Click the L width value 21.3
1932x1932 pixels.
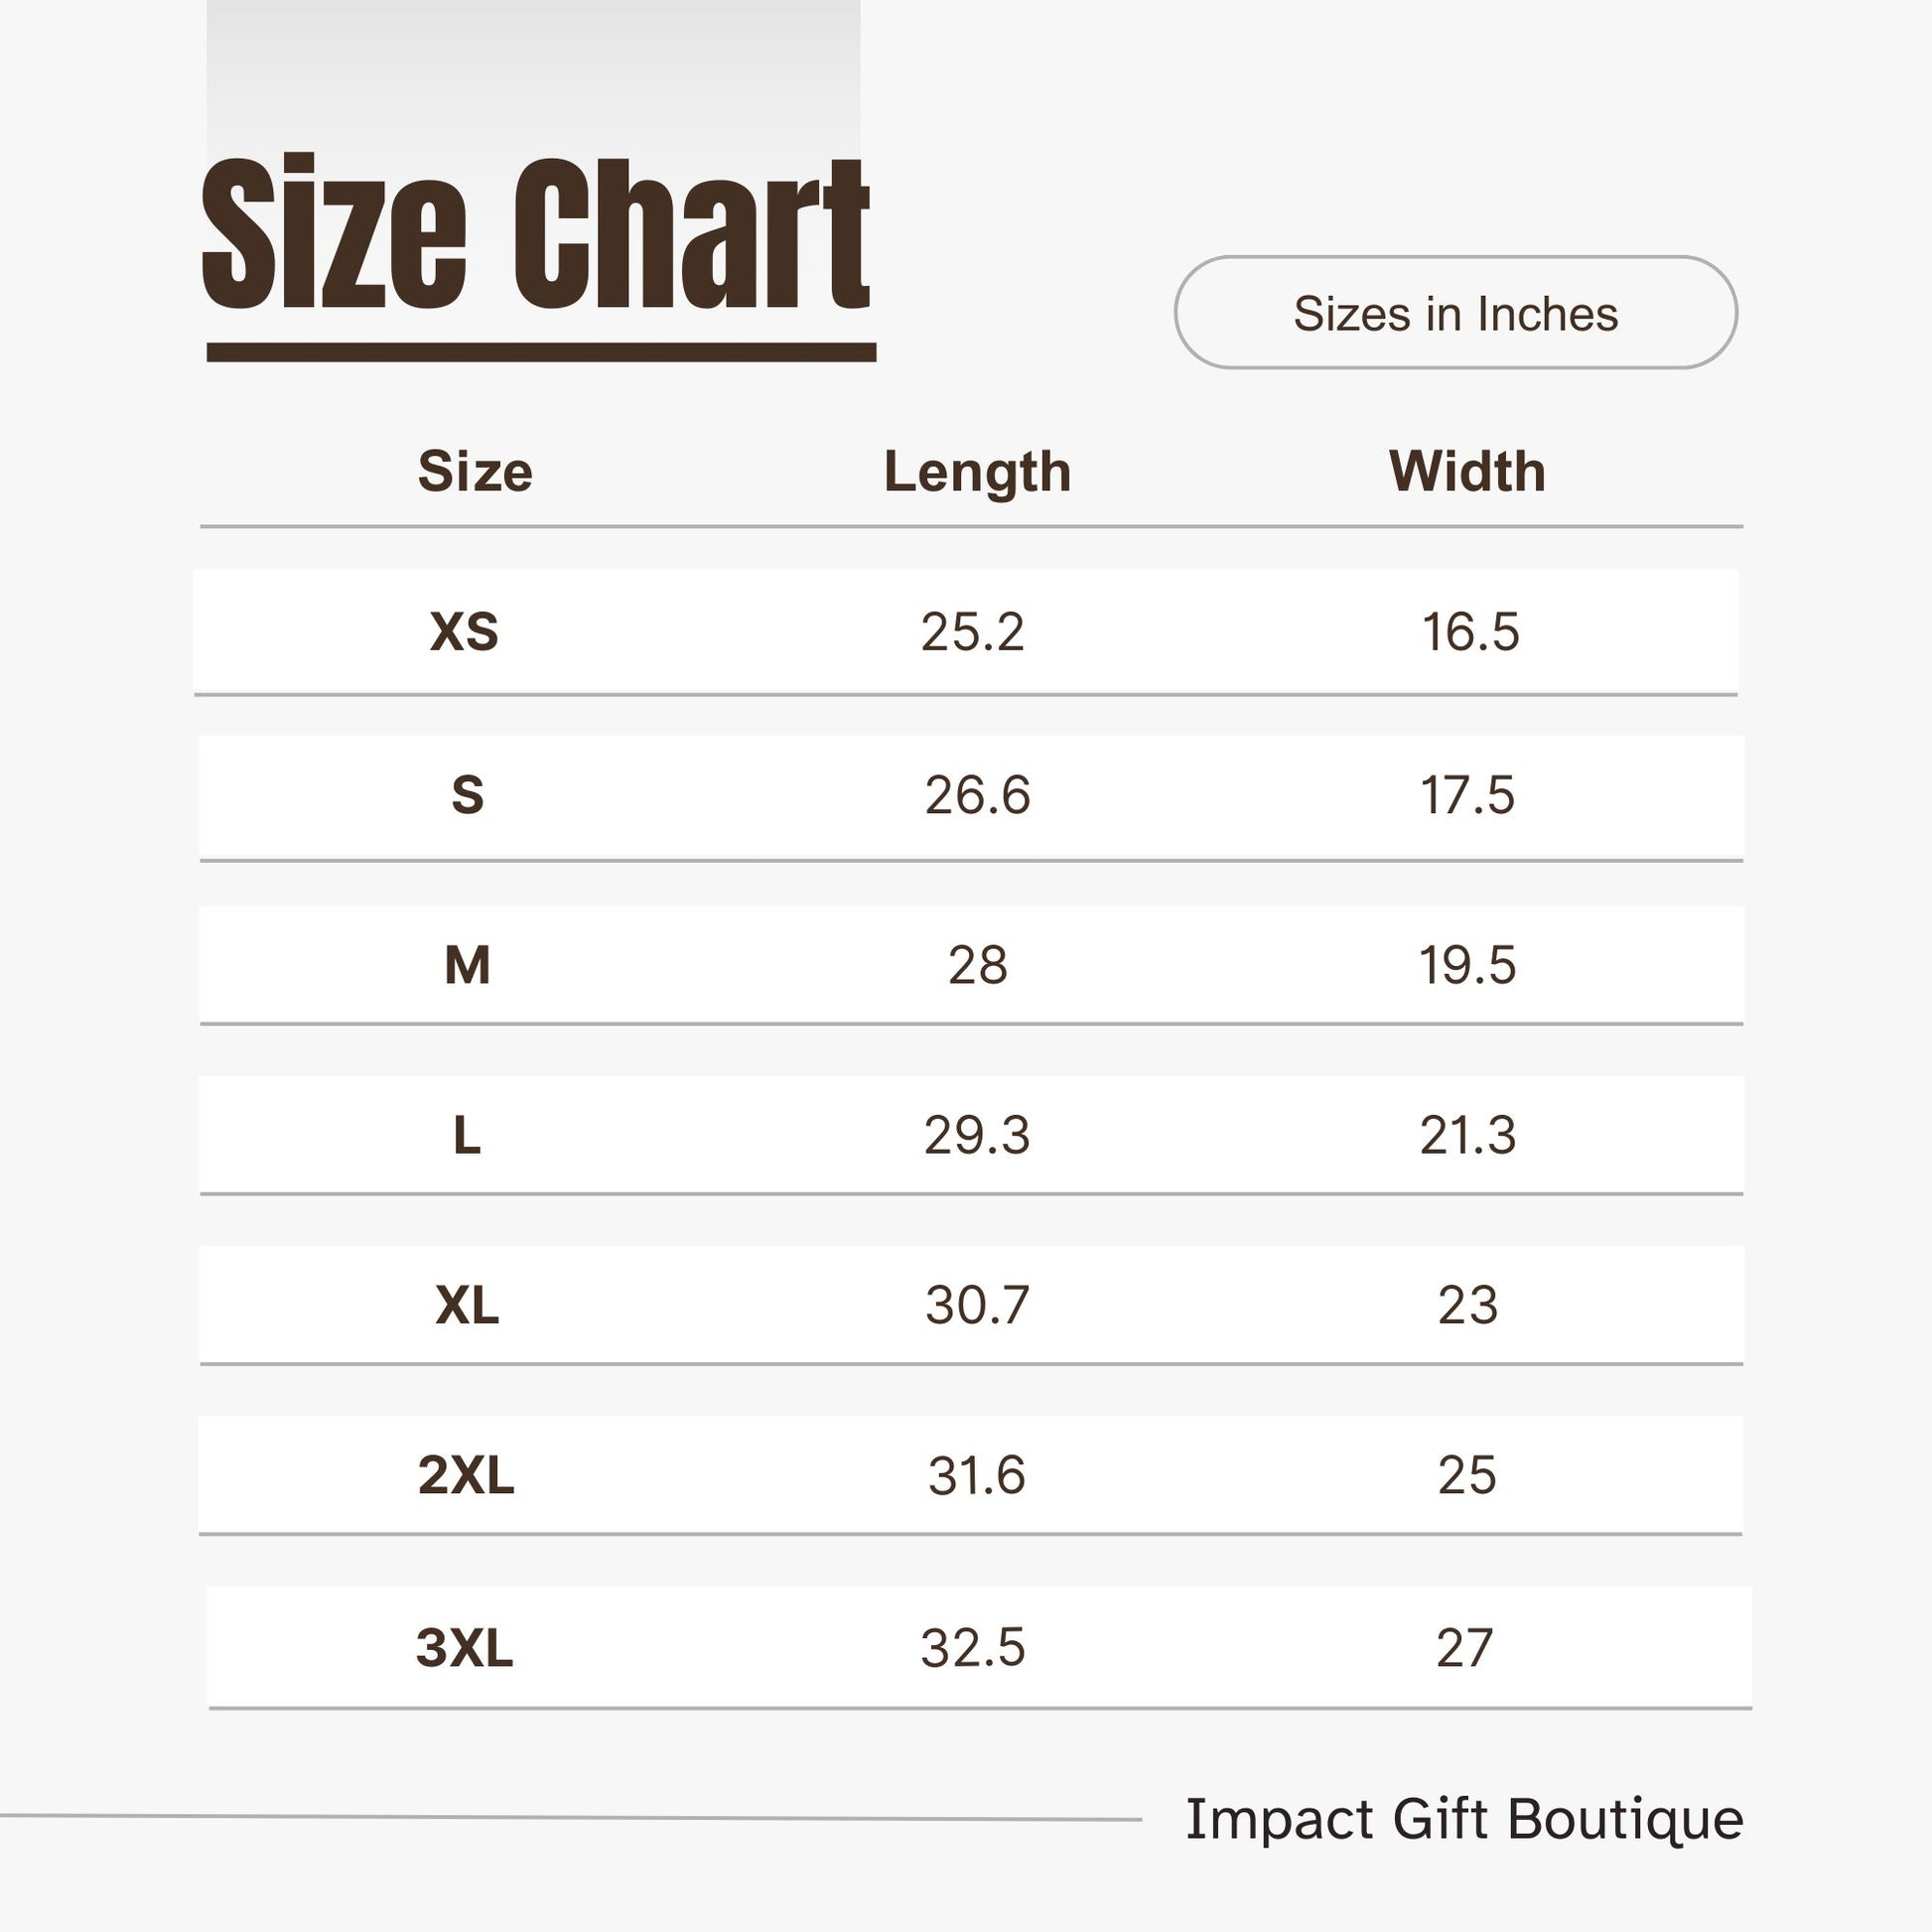pyautogui.click(x=1467, y=1135)
